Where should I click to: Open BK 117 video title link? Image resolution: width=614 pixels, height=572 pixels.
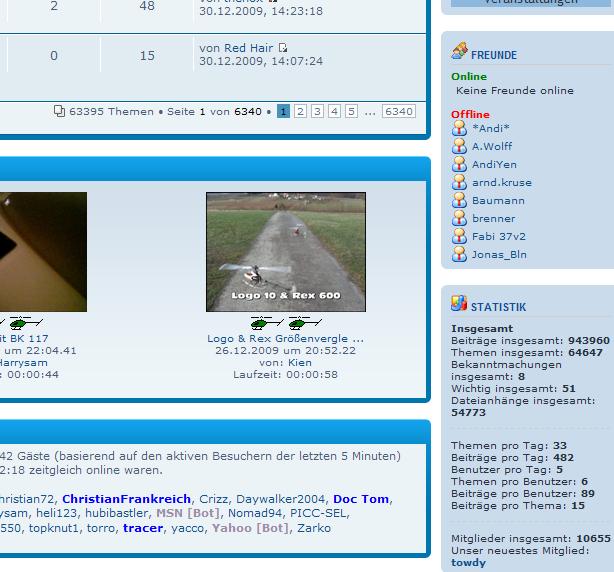[x=24, y=338]
